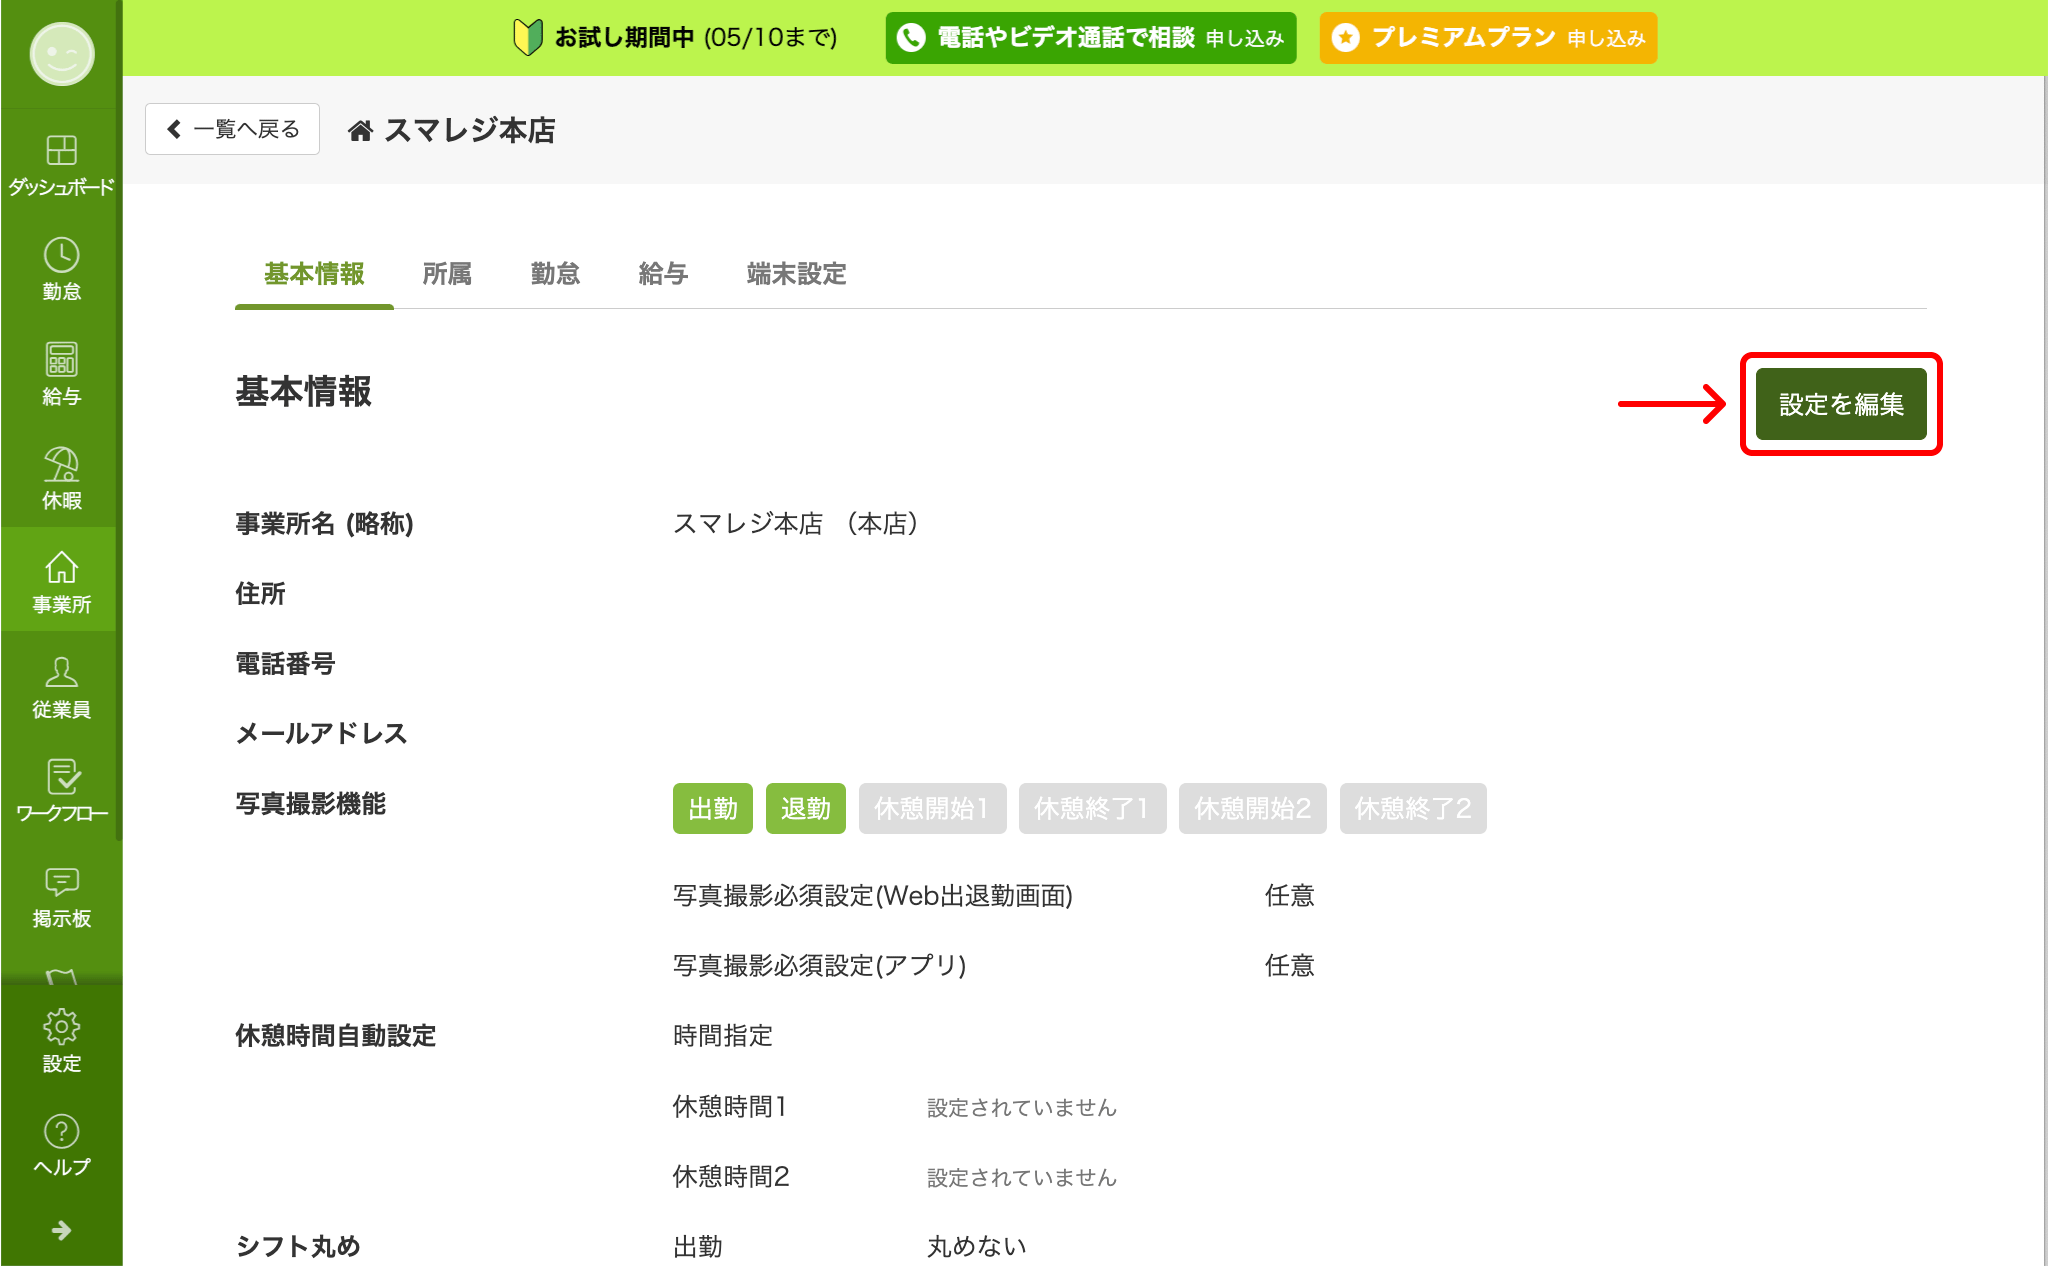Toggle the 退勤 photo capture tag
This screenshot has height=1266, width=2048.
coord(805,808)
